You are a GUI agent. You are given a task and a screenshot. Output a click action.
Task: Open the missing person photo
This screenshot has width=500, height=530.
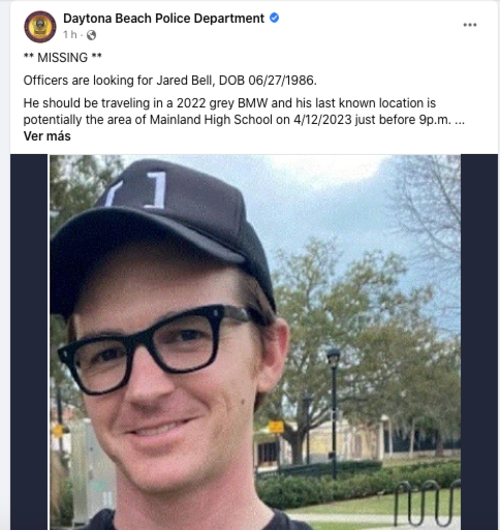pyautogui.click(x=255, y=342)
